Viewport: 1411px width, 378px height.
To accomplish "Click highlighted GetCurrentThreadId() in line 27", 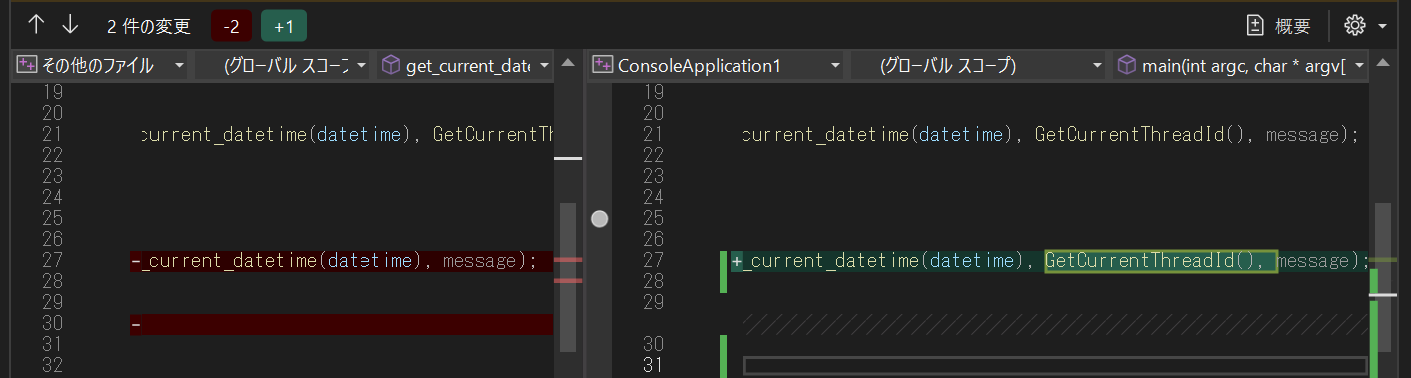I will [x=1161, y=261].
